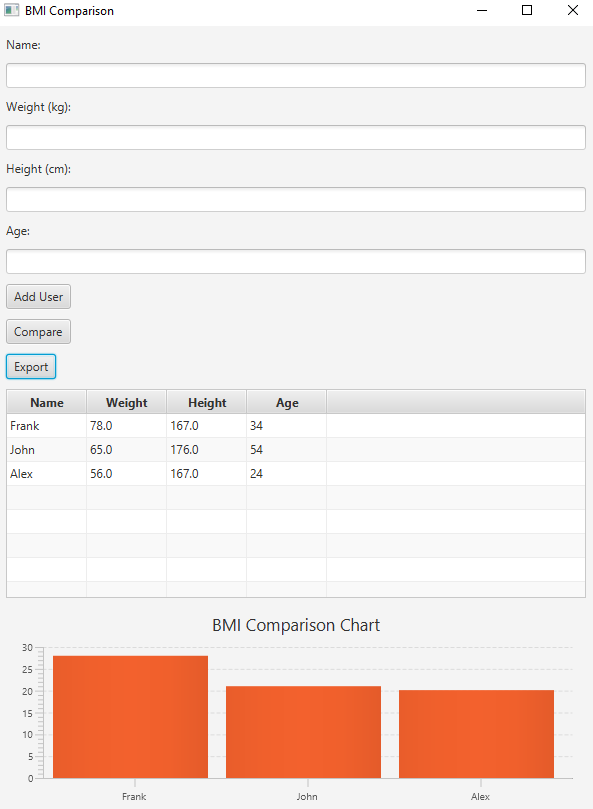Click the Compare button
This screenshot has width=593, height=809.
38,331
